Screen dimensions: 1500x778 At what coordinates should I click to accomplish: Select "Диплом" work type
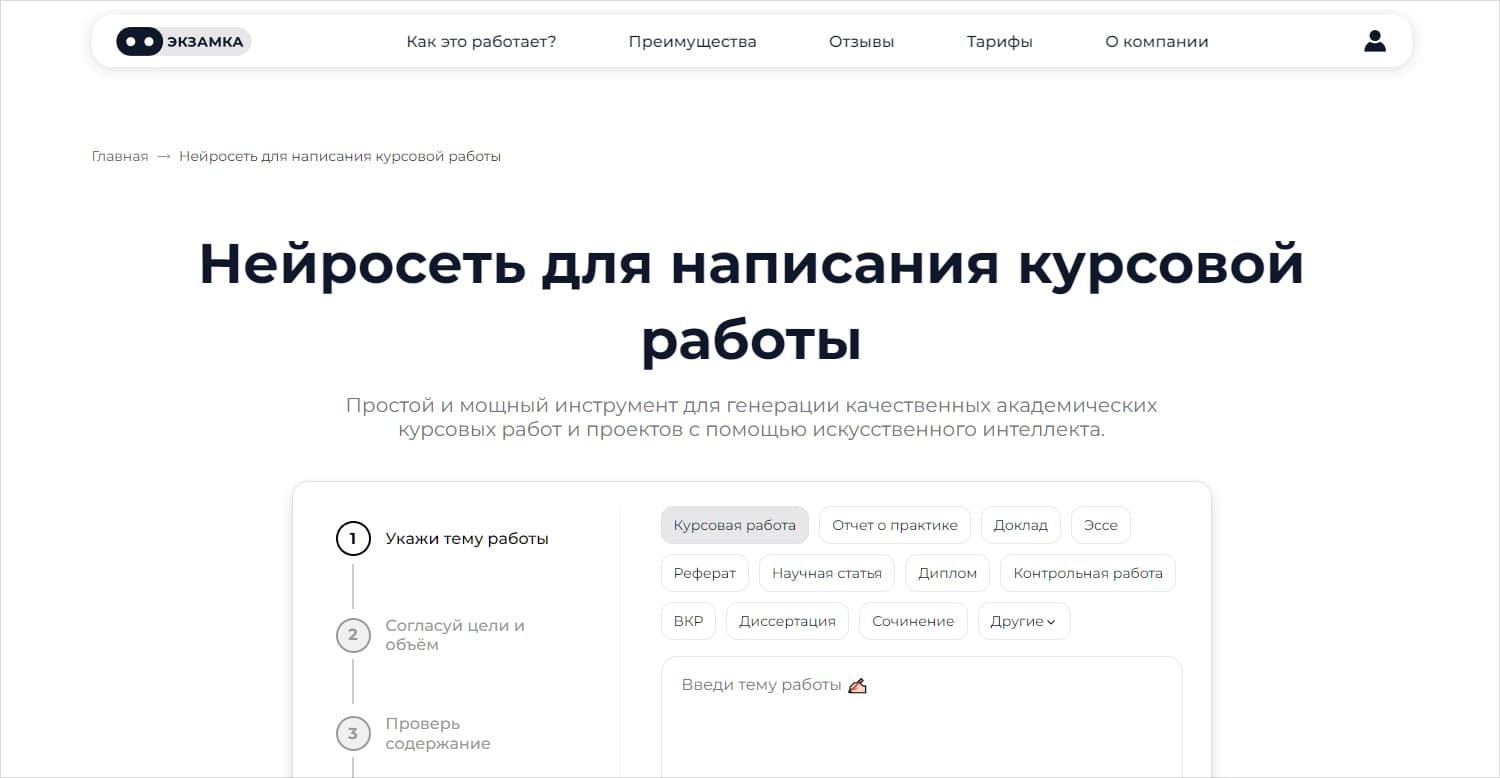point(946,572)
